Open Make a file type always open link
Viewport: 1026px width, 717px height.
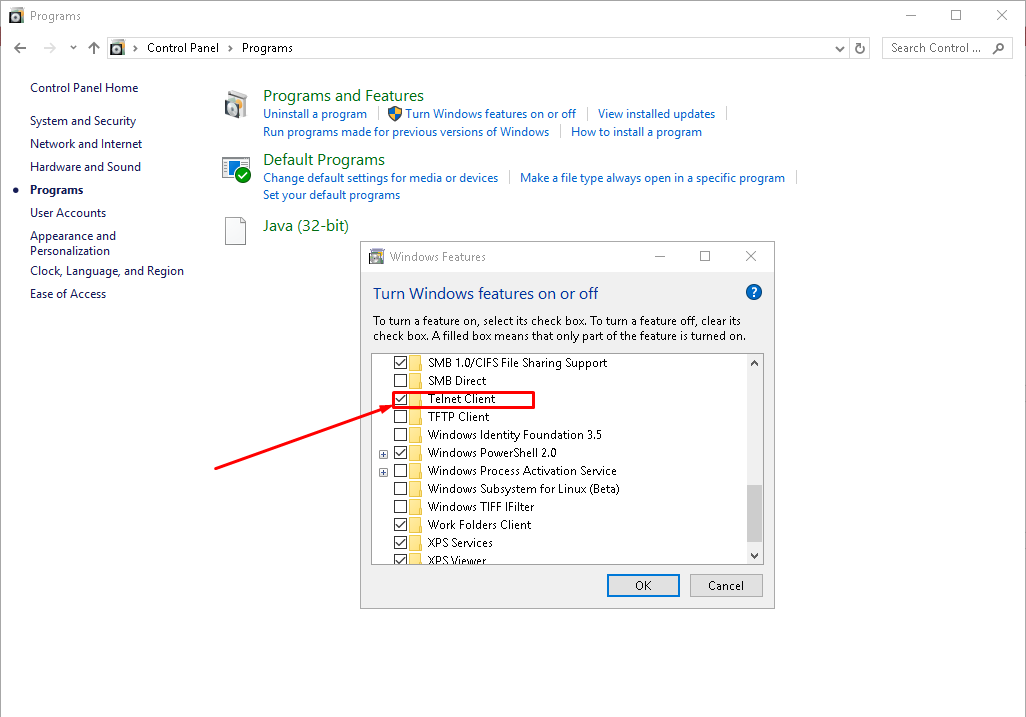click(x=652, y=178)
